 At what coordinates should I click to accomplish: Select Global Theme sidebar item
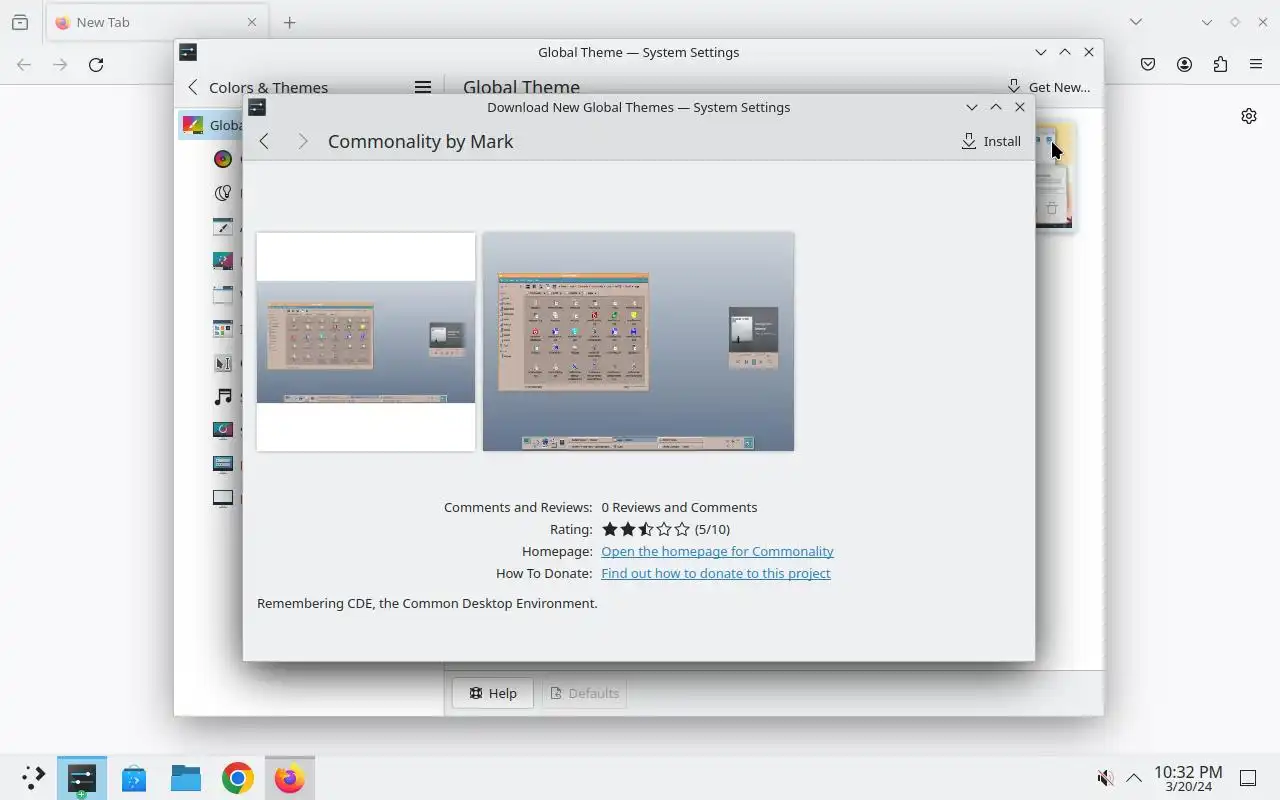pyautogui.click(x=211, y=125)
